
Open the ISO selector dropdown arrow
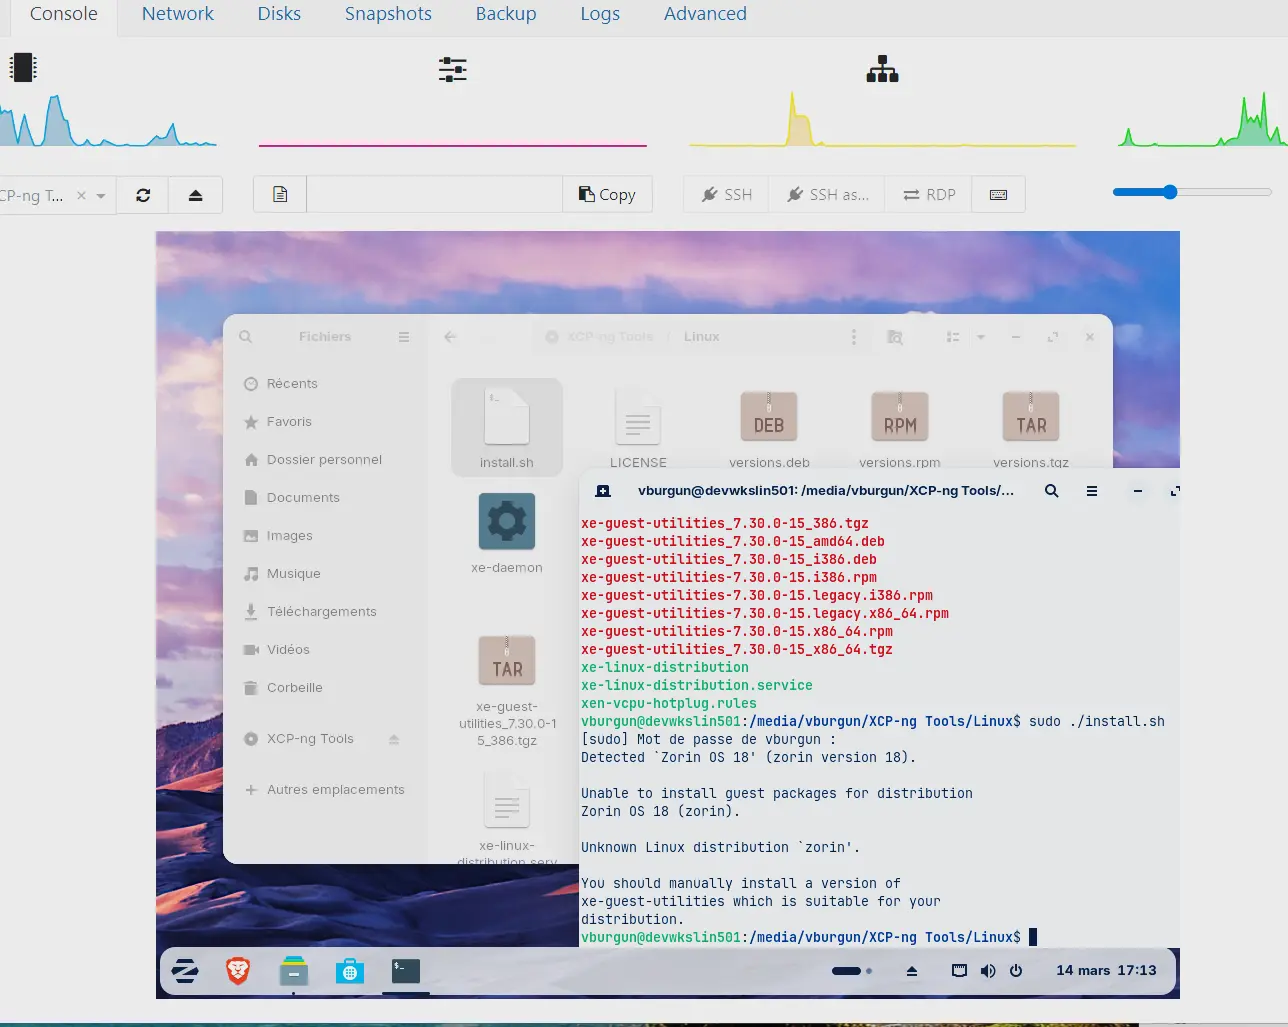pyautogui.click(x=101, y=196)
